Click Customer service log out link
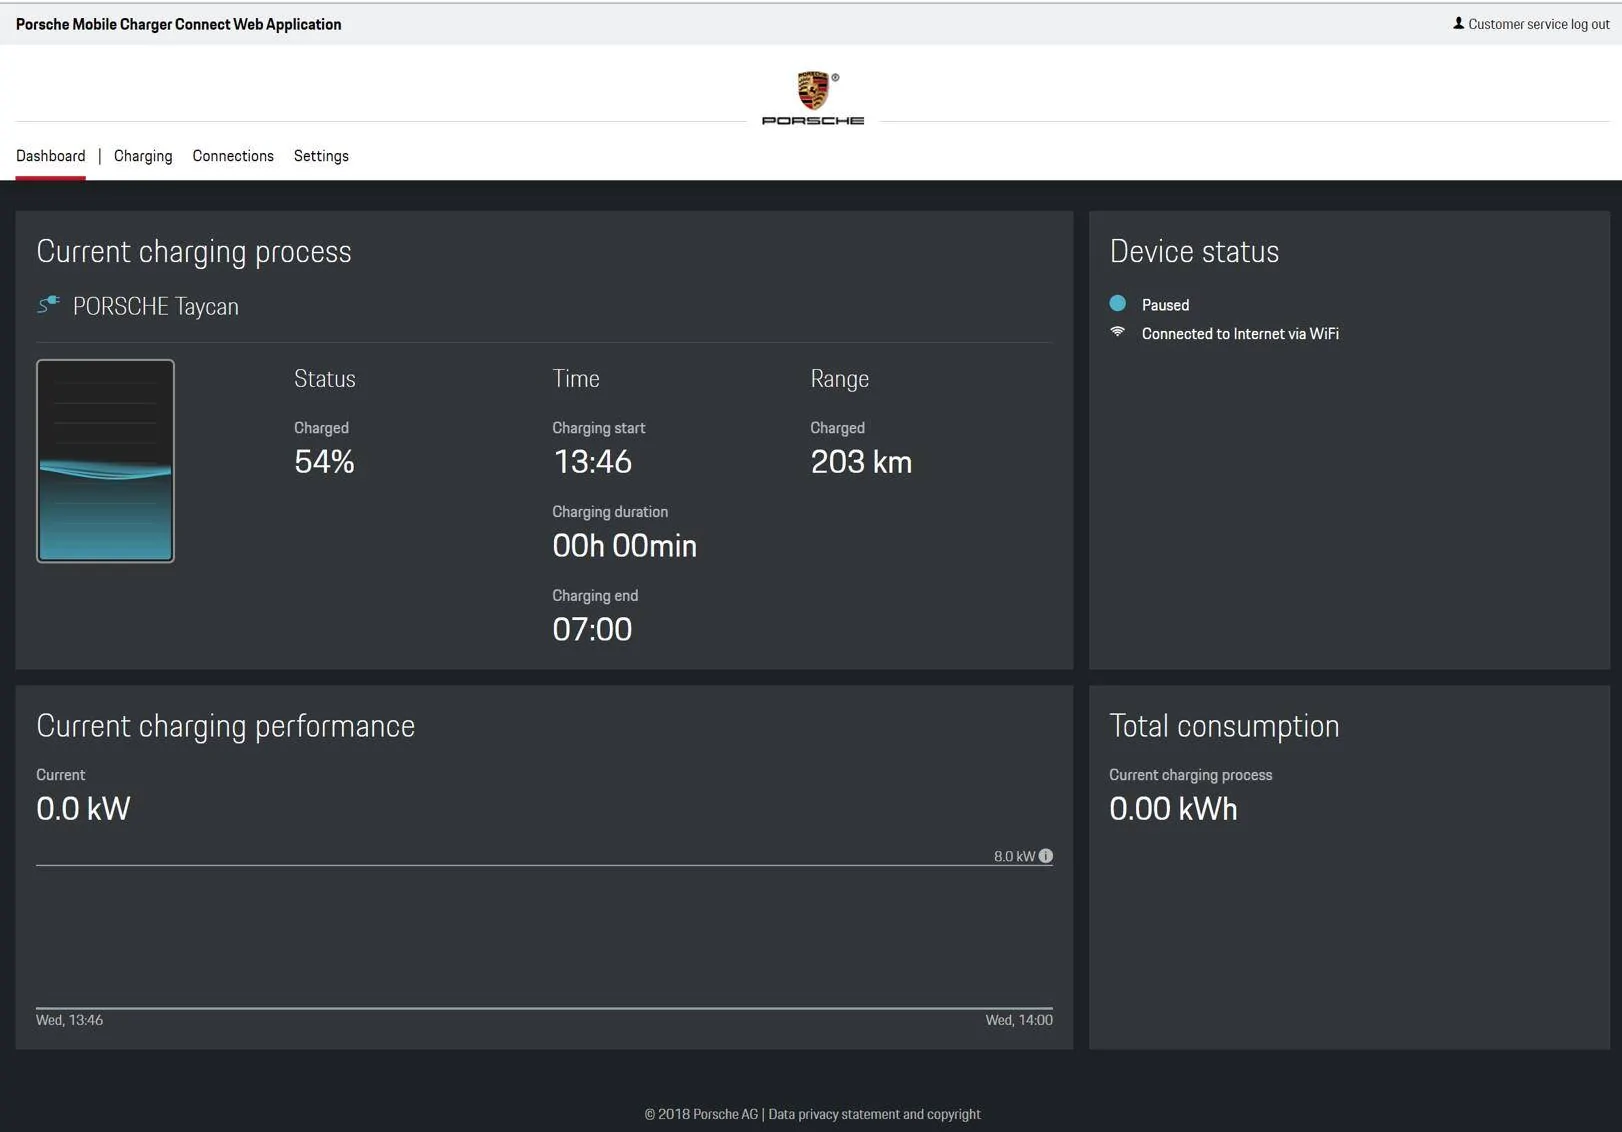The height and width of the screenshot is (1132, 1622). 1539,24
